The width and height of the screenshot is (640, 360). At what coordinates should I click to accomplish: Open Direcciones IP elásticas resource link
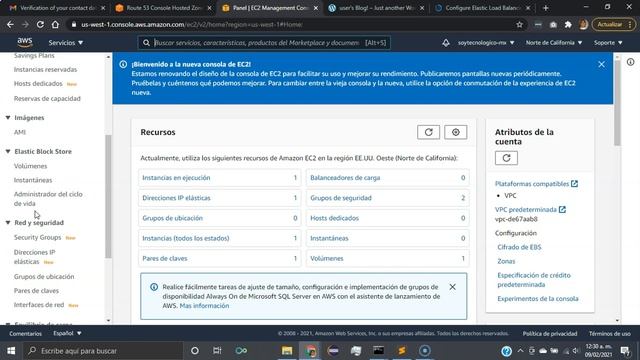(x=176, y=198)
